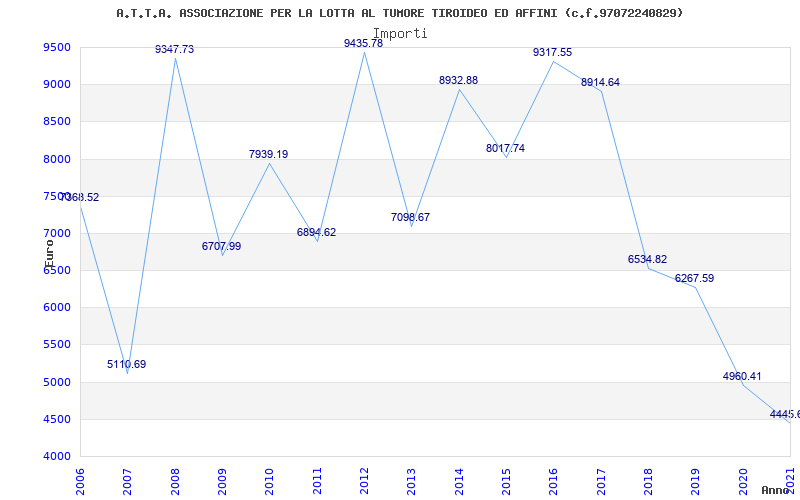Image resolution: width=800 pixels, height=500 pixels.
Task: Click the x-axis year label 2015
Action: 506,481
